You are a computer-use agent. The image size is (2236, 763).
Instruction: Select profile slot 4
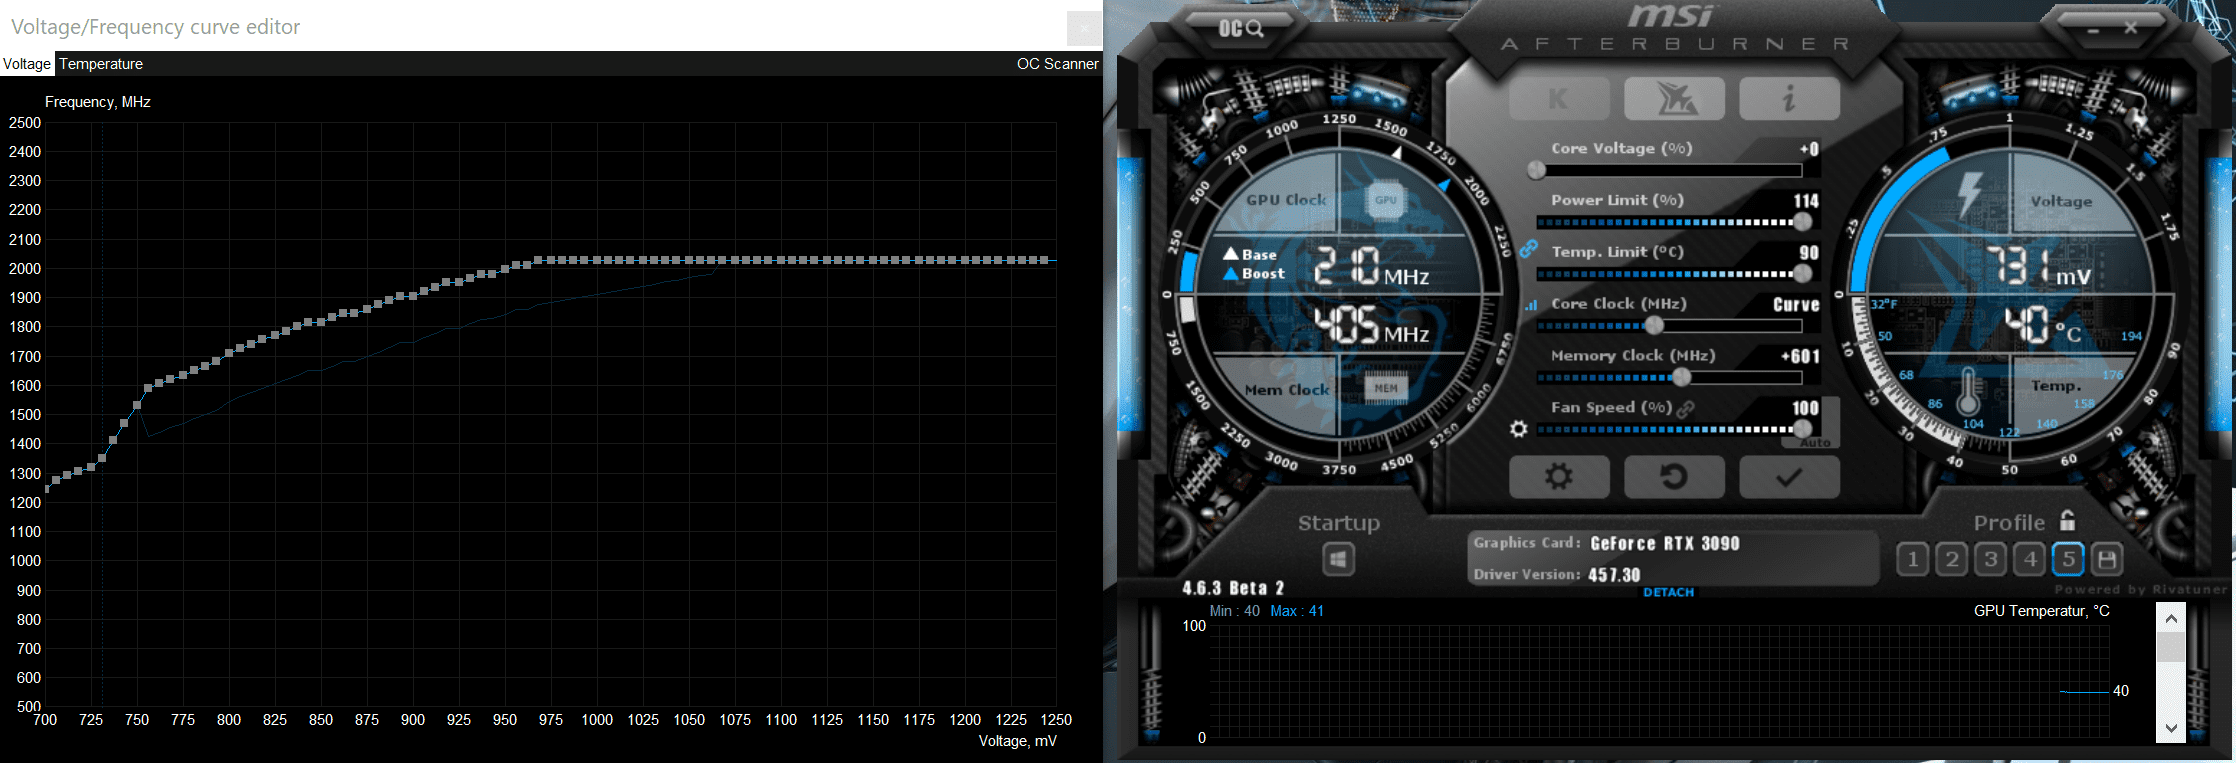click(x=2030, y=559)
